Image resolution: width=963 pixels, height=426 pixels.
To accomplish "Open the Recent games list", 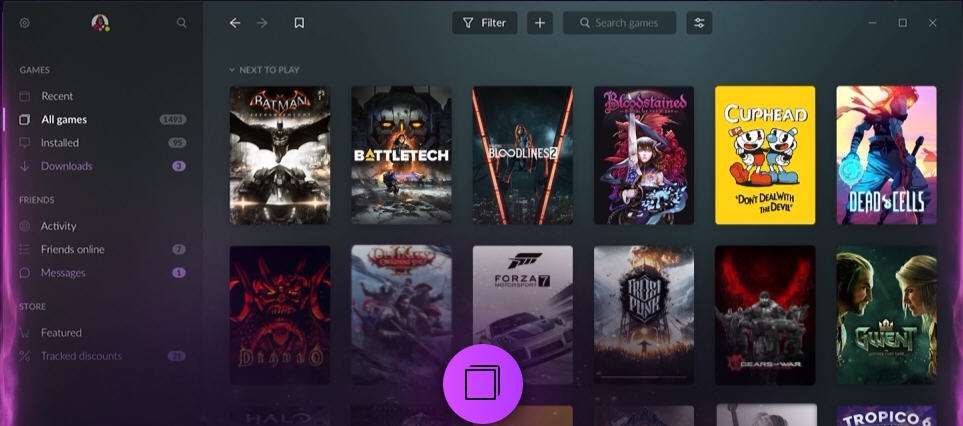I will [57, 96].
